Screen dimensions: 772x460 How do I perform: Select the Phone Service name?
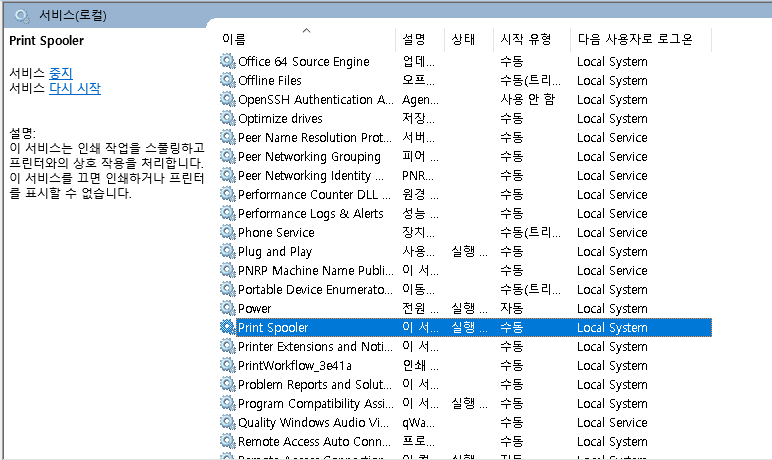click(276, 232)
